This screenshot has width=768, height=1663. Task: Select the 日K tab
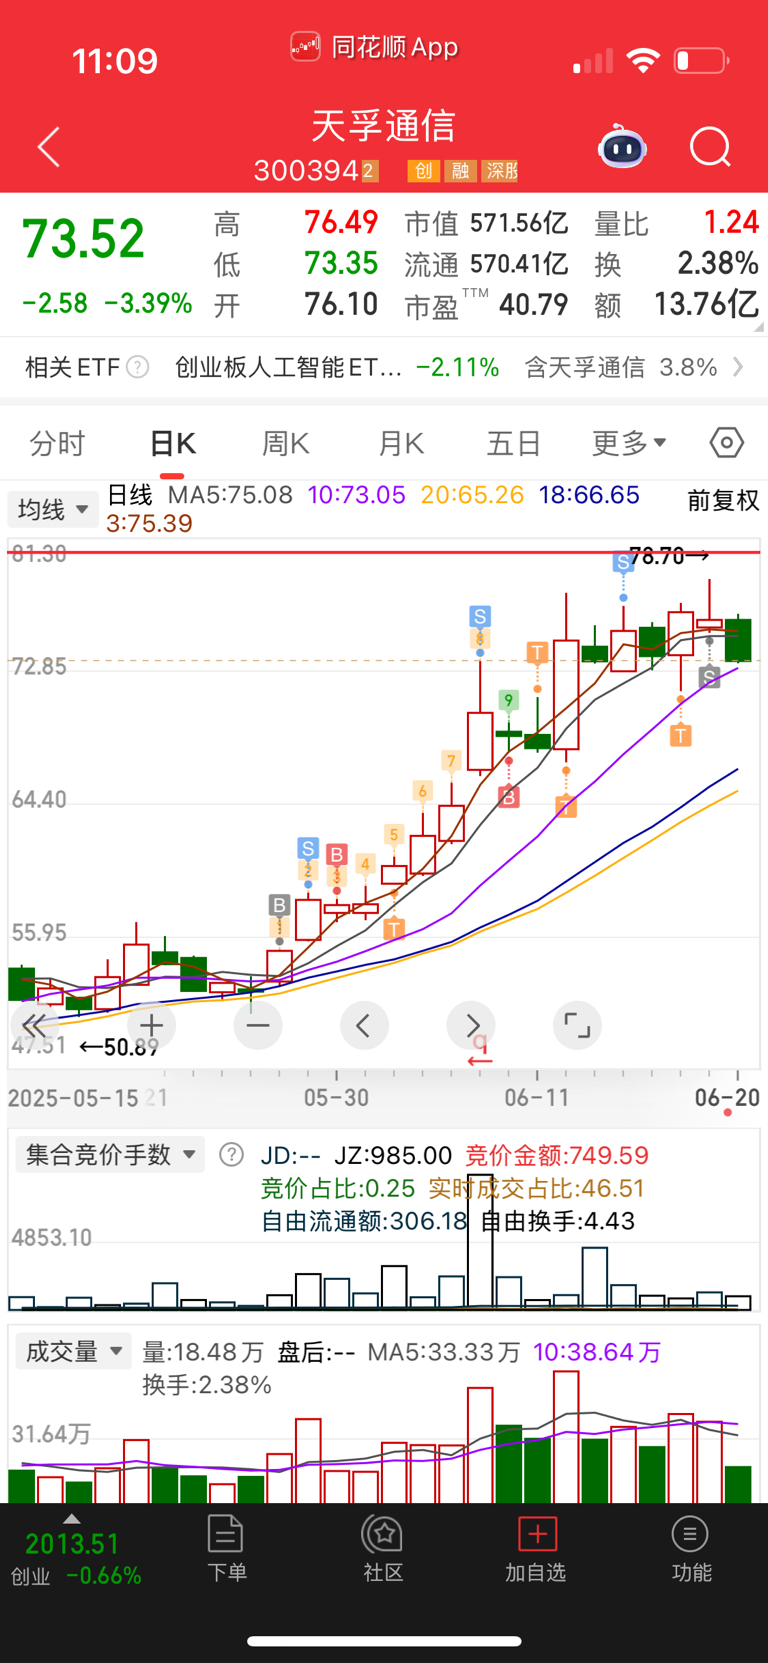coord(172,443)
